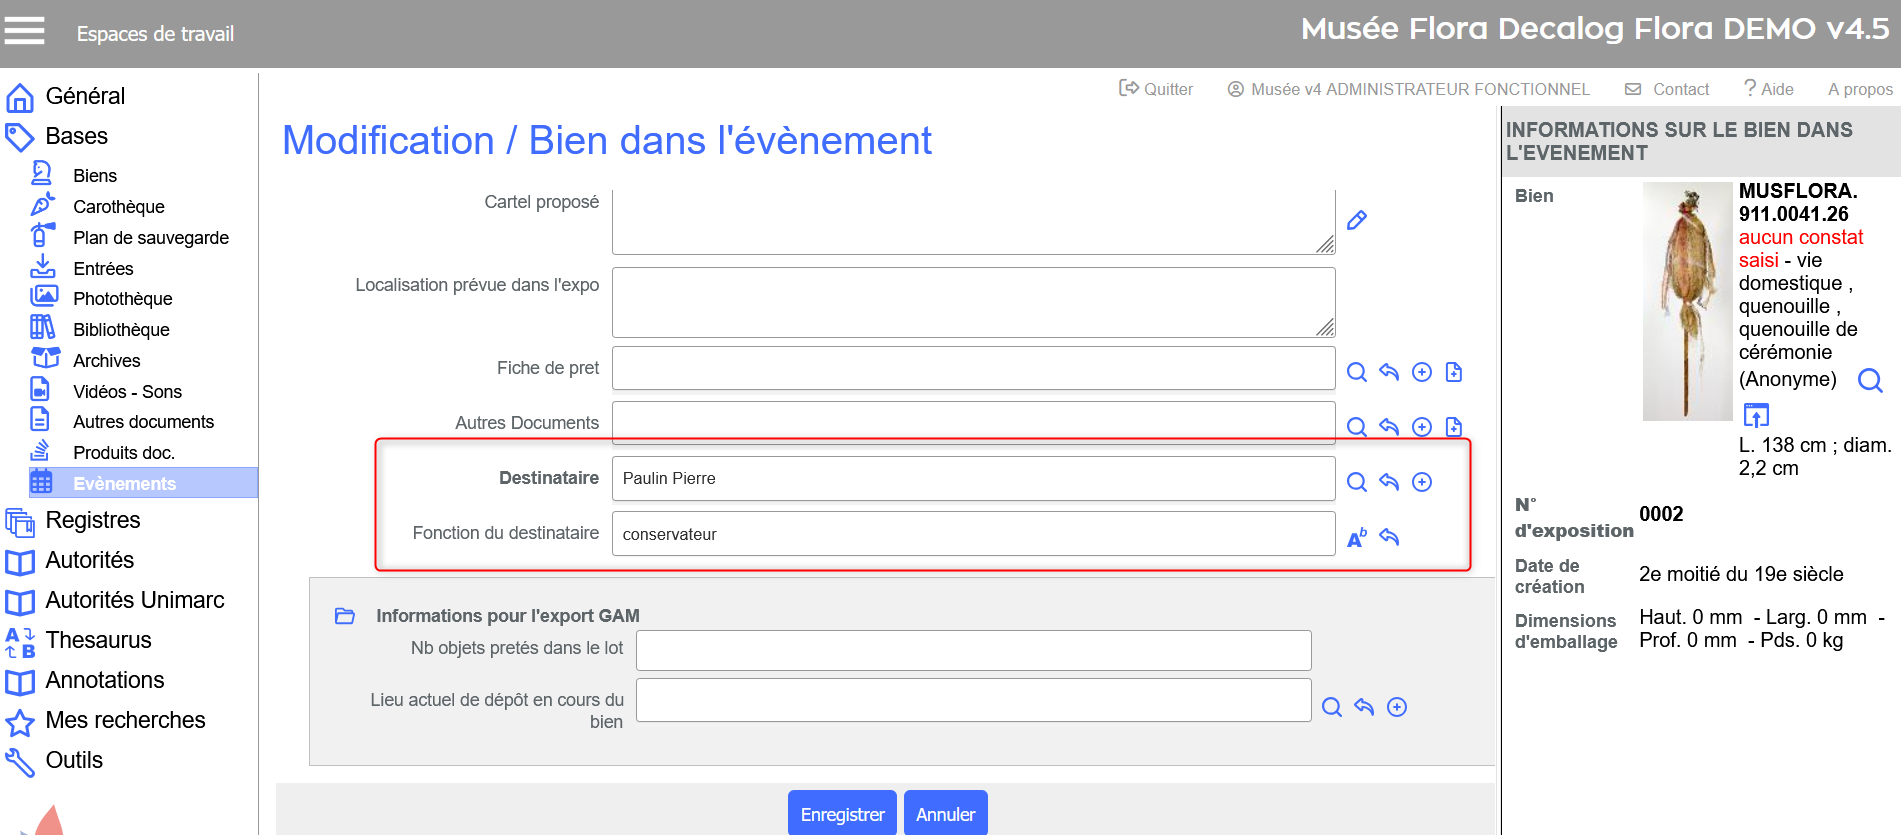Viewport: 1901px width, 835px height.
Task: Expand the Thesaurus sidebar section
Action: [98, 640]
